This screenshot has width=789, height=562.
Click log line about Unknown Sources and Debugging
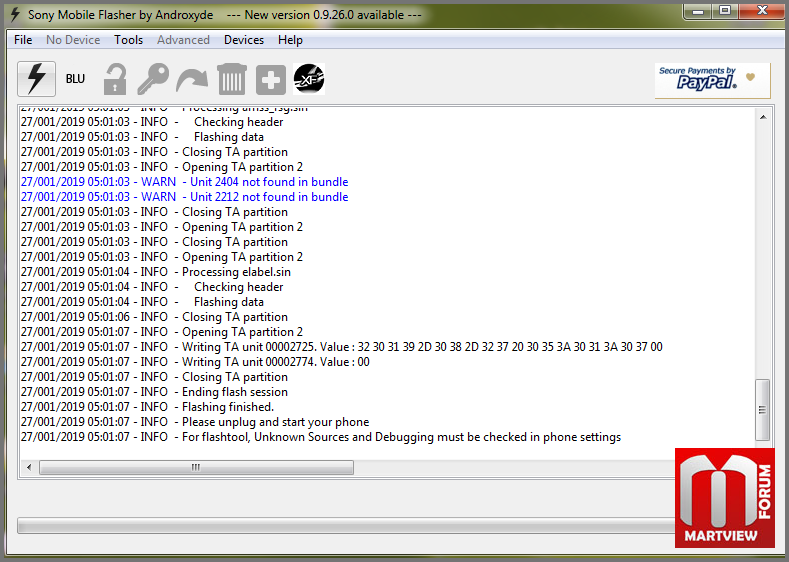click(321, 437)
